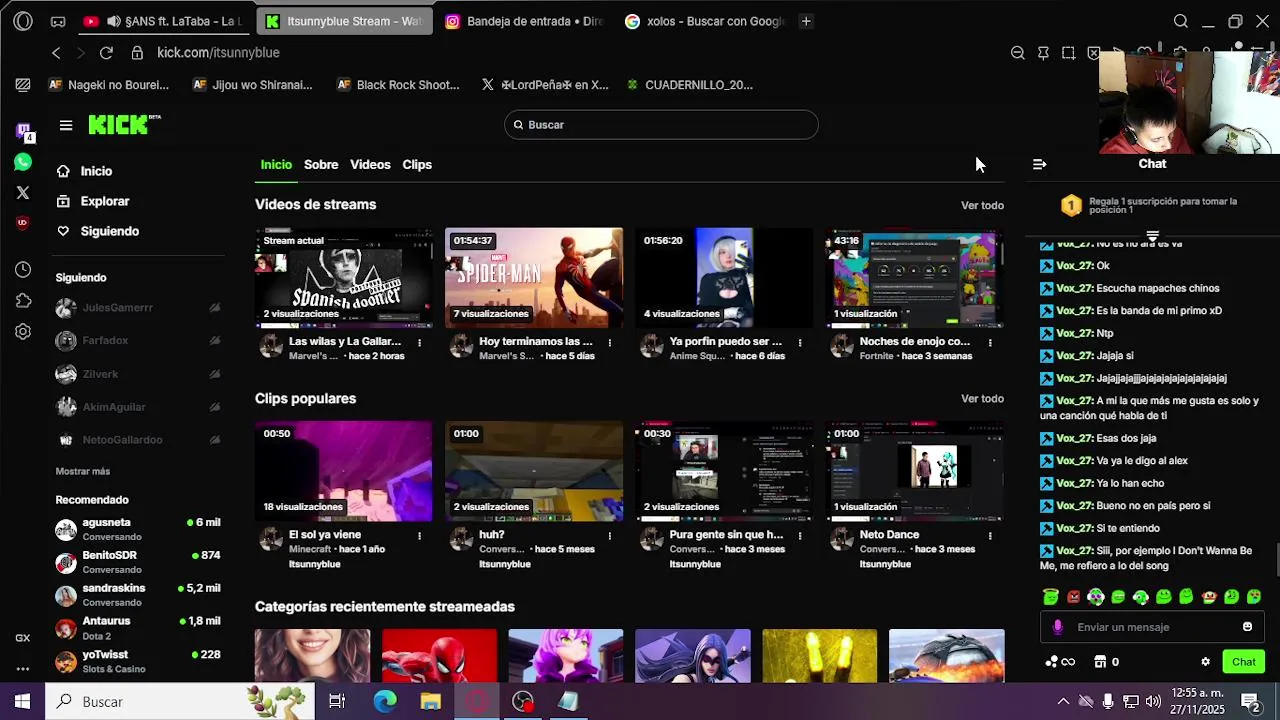Mute the YouTube tab audio icon
This screenshot has width=1280, height=720.
pyautogui.click(x=113, y=21)
